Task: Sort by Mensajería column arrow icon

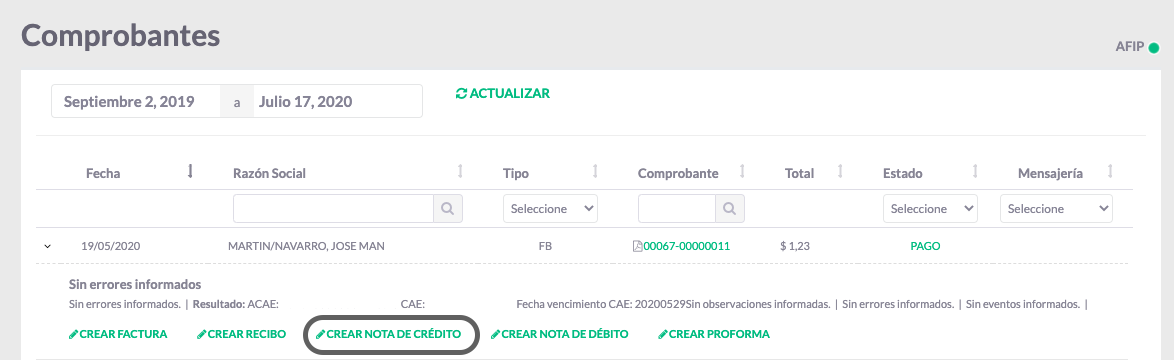Action: 1110,172
